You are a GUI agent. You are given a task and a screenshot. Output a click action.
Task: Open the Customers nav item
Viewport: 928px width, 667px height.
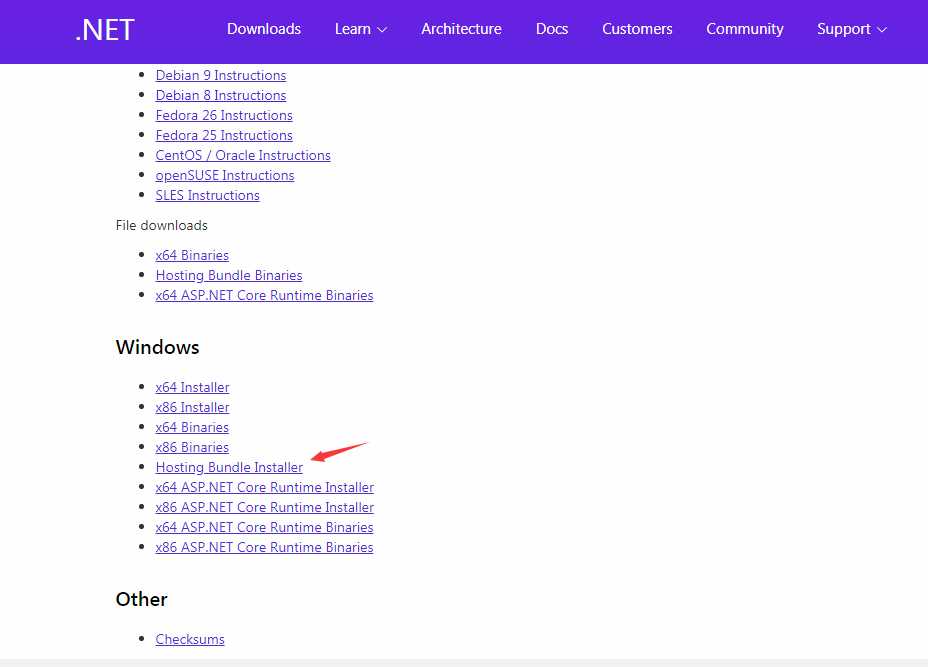click(x=637, y=29)
